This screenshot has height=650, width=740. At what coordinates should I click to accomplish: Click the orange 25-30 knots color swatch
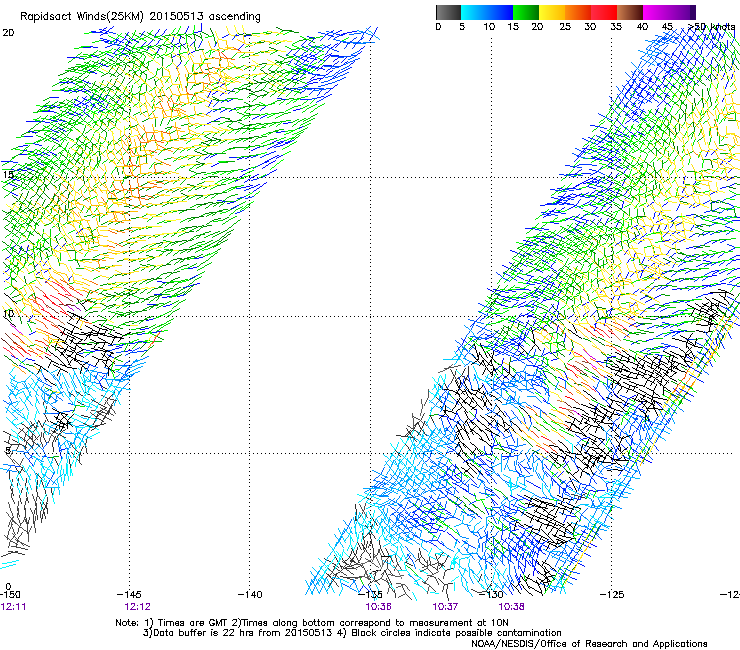pos(578,12)
